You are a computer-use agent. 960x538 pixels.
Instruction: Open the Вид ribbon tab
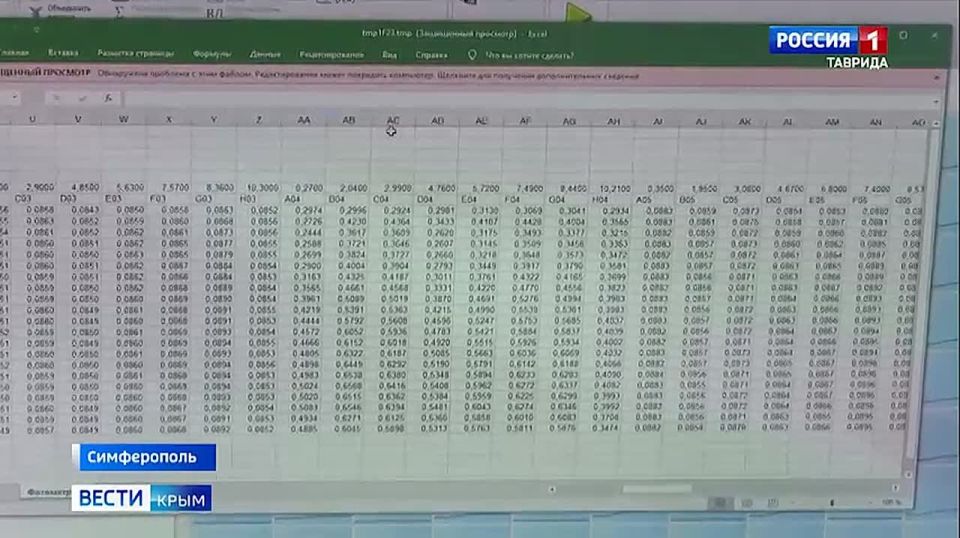click(x=389, y=54)
